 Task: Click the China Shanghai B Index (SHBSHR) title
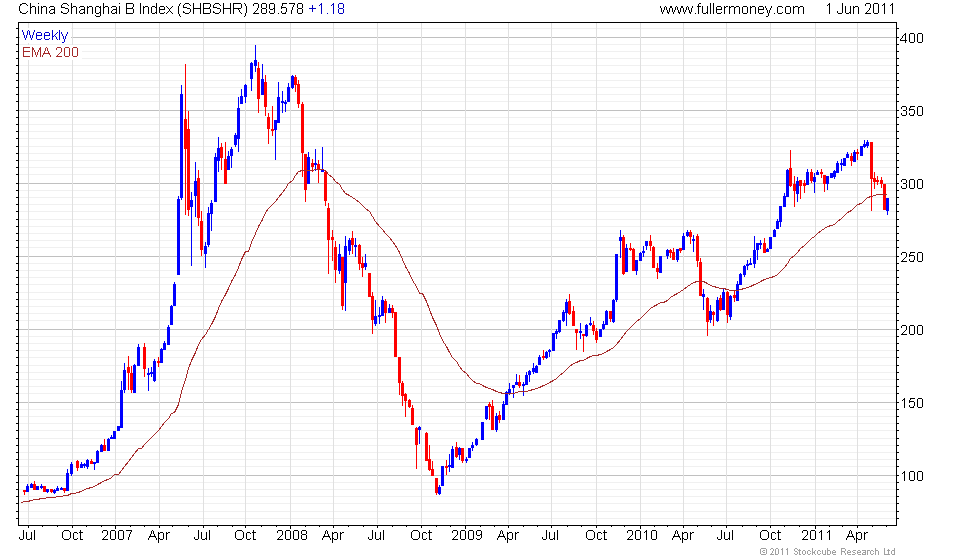click(x=133, y=9)
